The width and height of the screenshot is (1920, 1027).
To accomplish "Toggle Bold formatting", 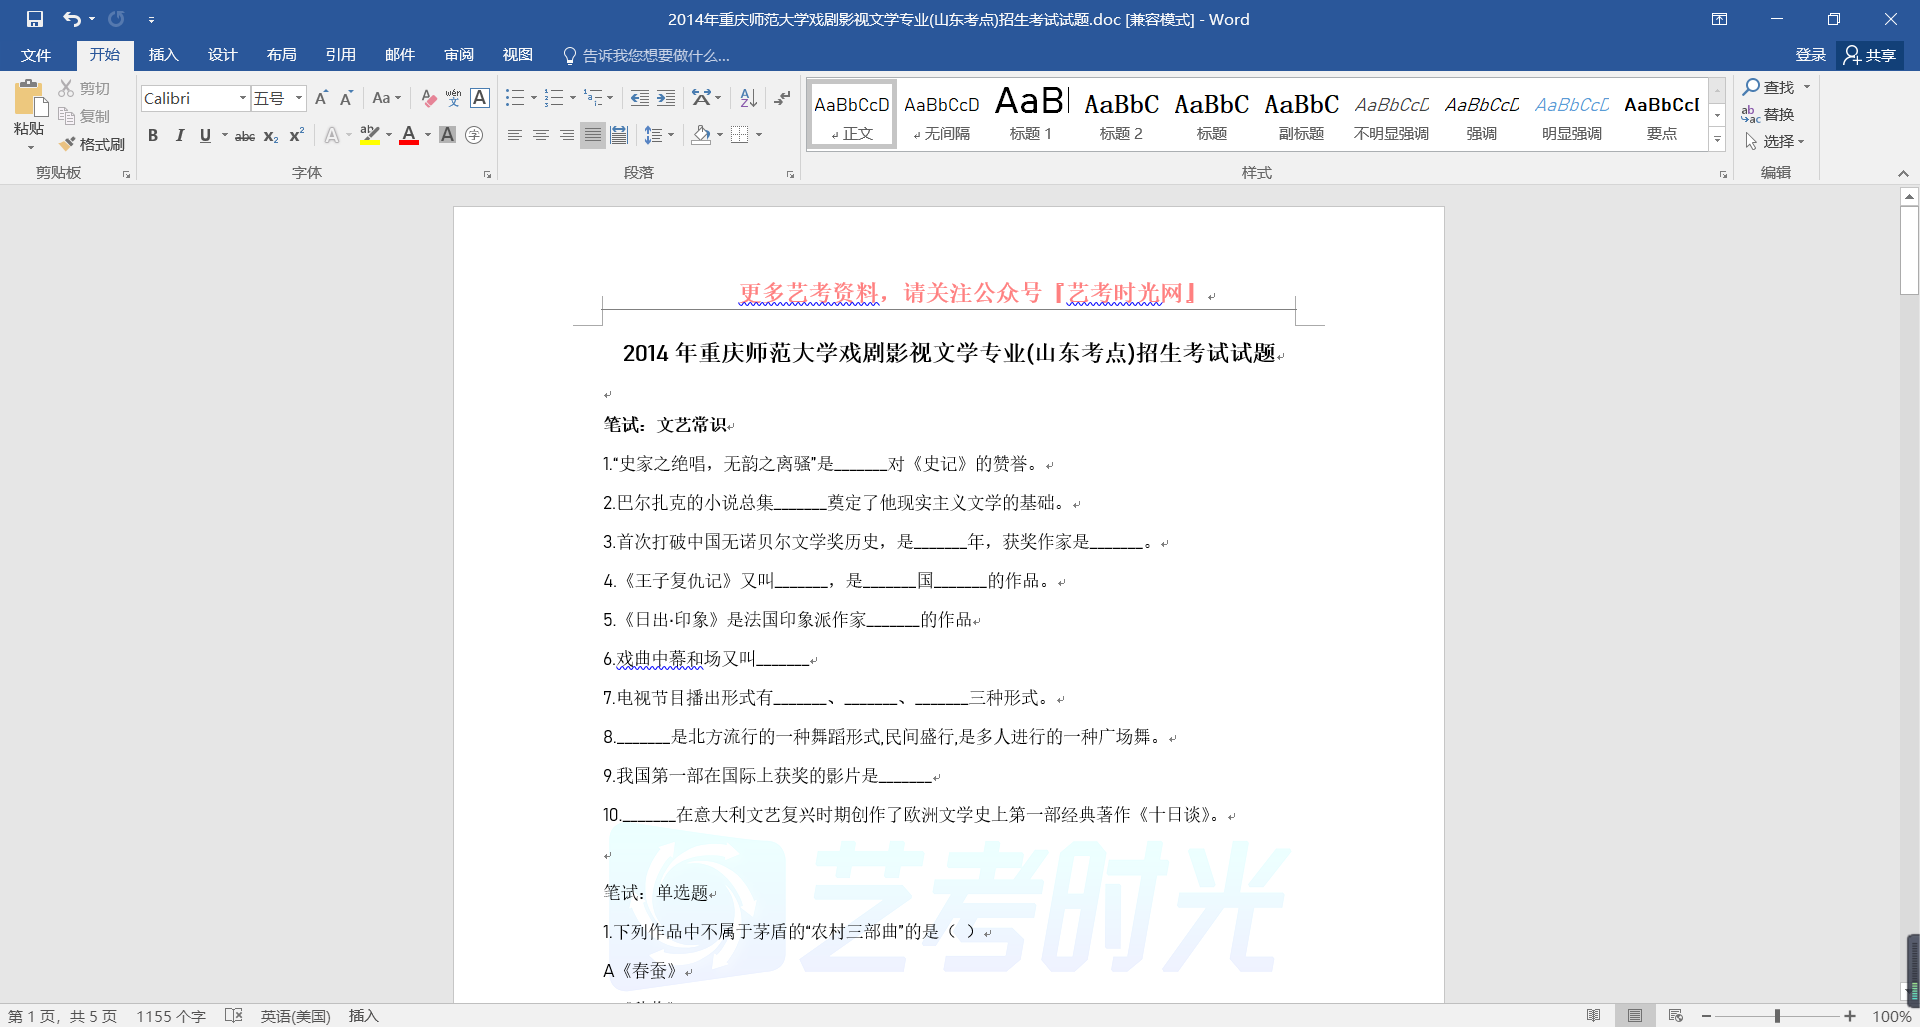I will 153,135.
